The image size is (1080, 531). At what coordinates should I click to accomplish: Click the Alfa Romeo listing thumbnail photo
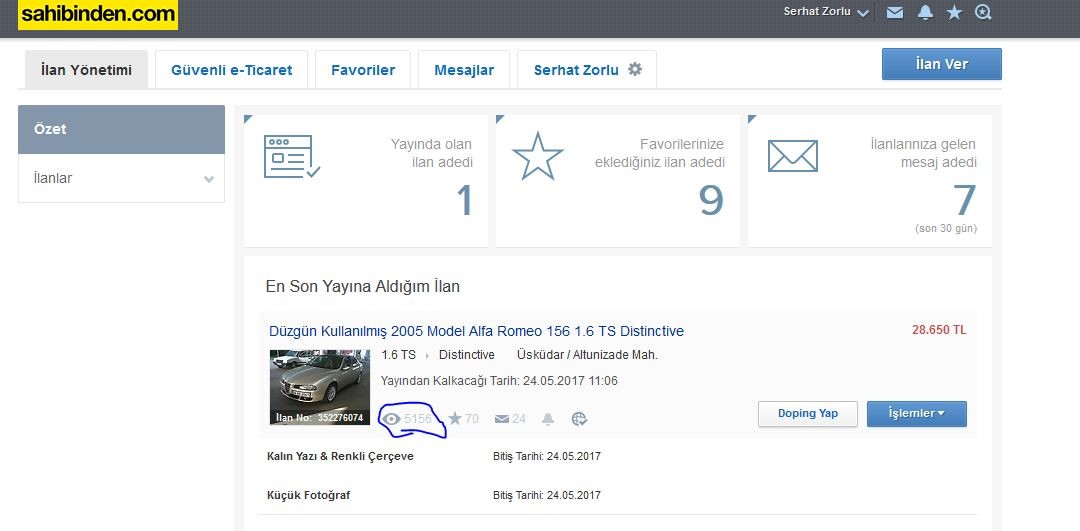click(x=319, y=387)
